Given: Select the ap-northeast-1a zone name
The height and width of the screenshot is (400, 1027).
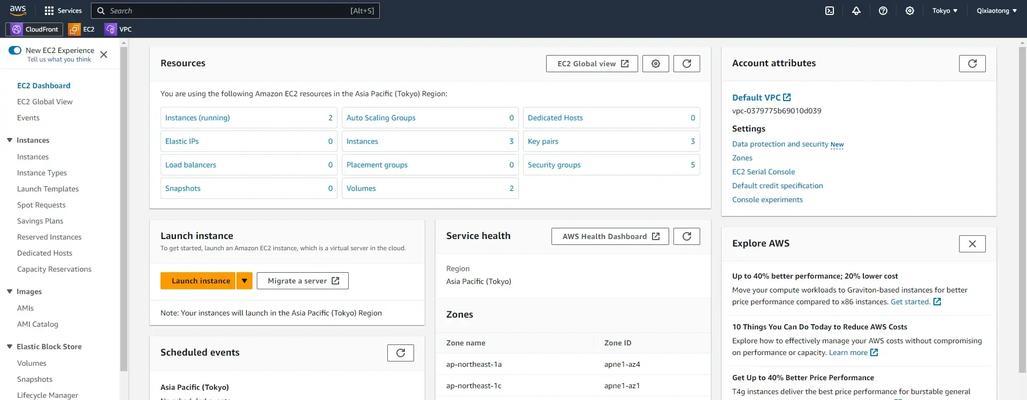Looking at the screenshot, I should tap(474, 364).
